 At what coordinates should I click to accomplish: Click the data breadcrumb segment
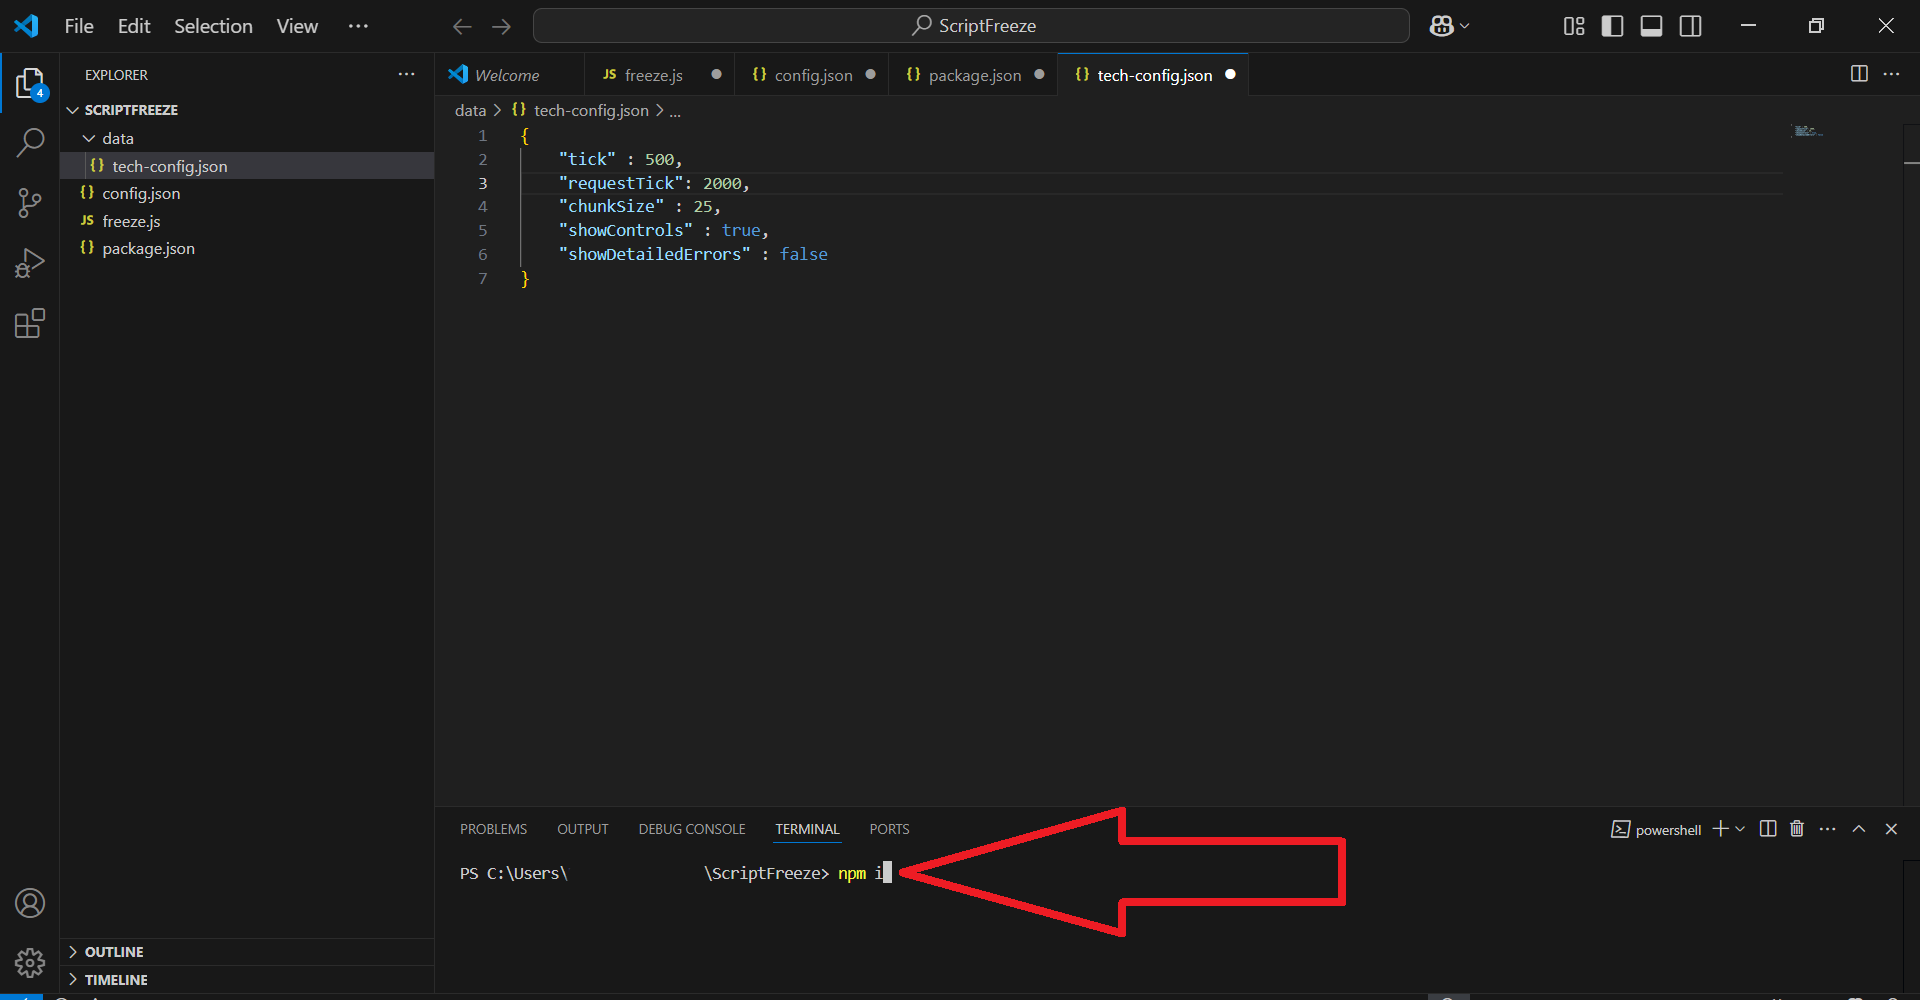pyautogui.click(x=470, y=111)
